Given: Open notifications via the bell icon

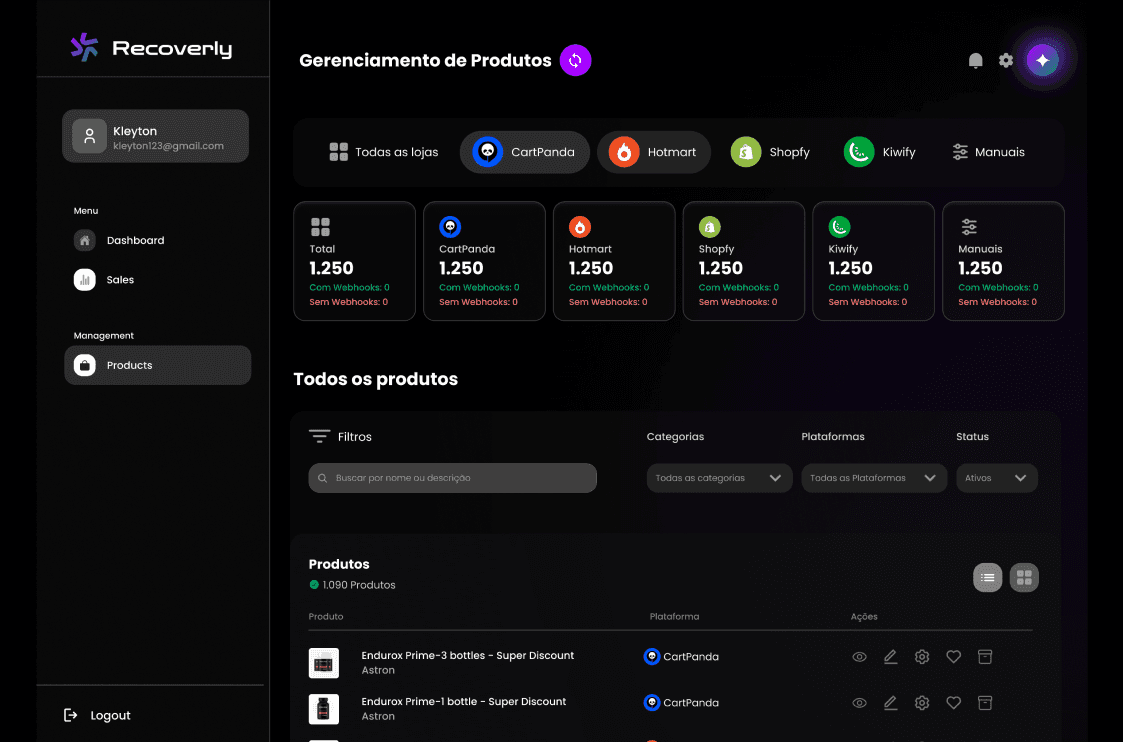Looking at the screenshot, I should tap(975, 60).
